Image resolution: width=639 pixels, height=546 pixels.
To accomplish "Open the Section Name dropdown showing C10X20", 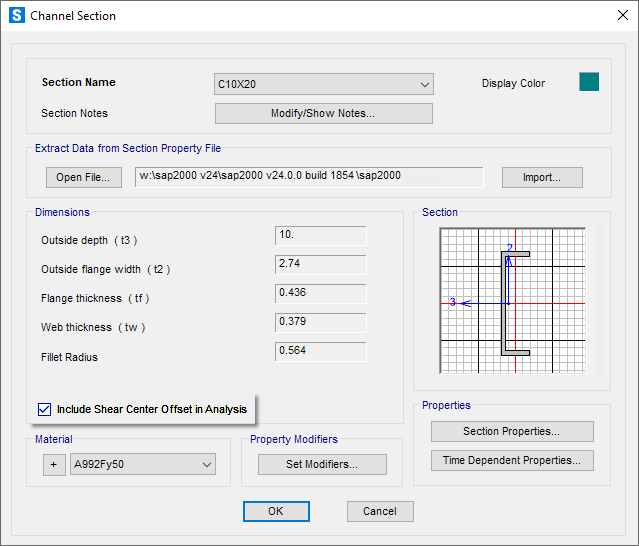I will (x=324, y=85).
